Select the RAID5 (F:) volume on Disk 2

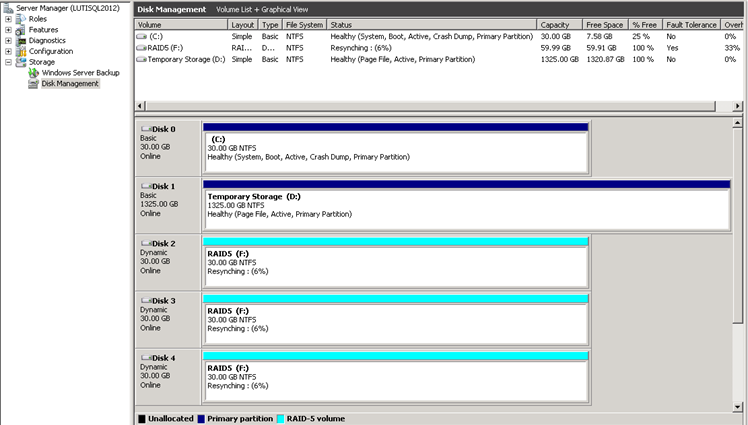point(396,263)
